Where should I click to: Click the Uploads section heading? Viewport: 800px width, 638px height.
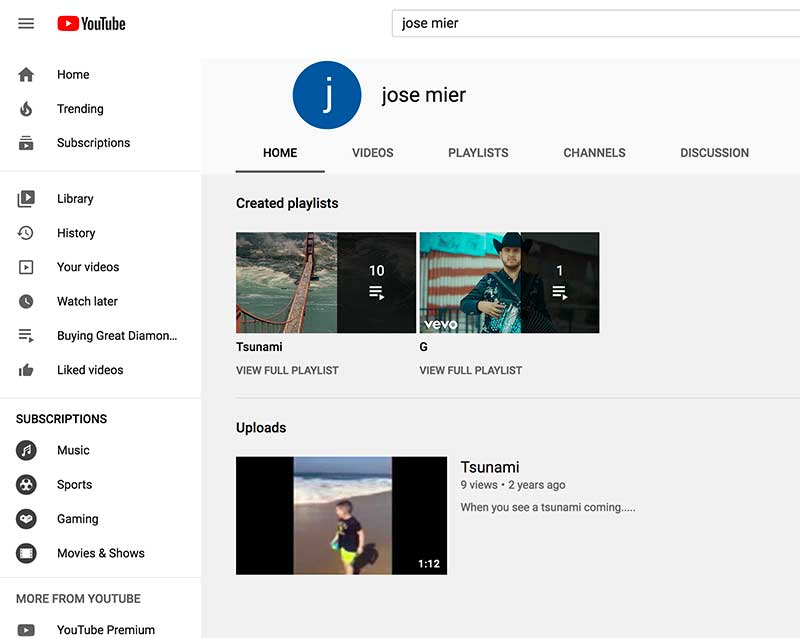(261, 428)
